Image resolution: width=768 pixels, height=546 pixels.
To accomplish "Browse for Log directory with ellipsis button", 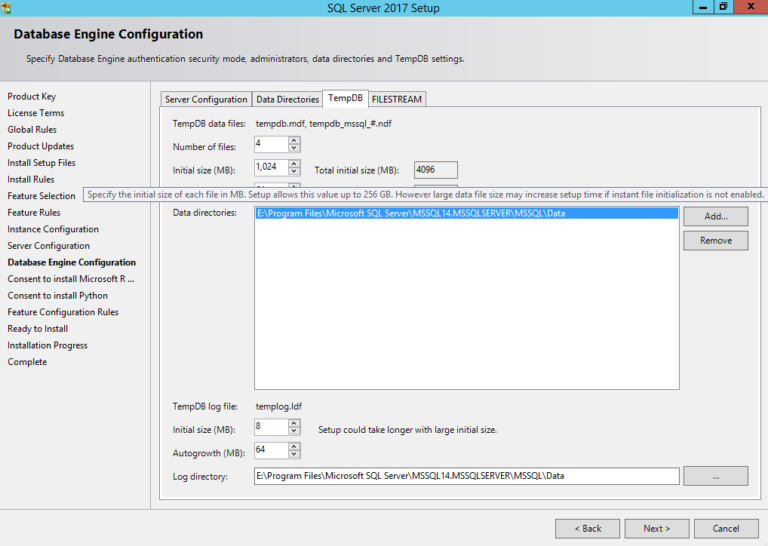I will [716, 476].
